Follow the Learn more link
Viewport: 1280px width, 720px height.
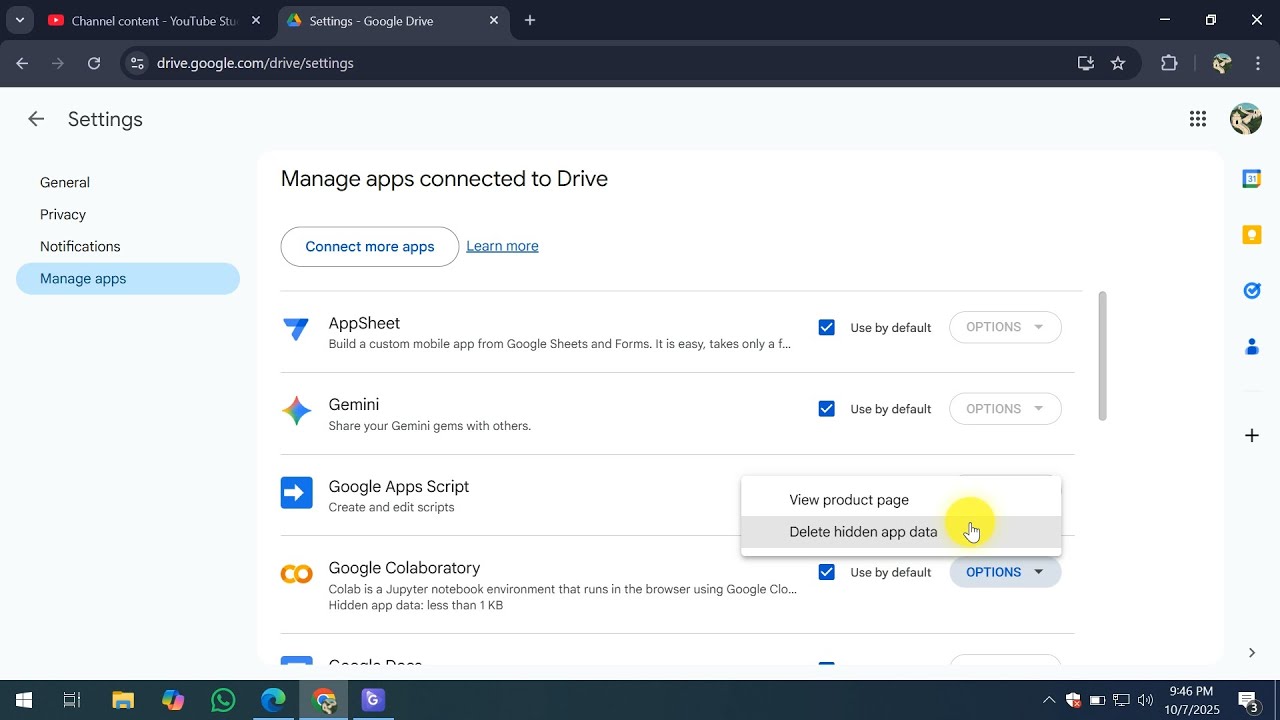[x=502, y=246]
